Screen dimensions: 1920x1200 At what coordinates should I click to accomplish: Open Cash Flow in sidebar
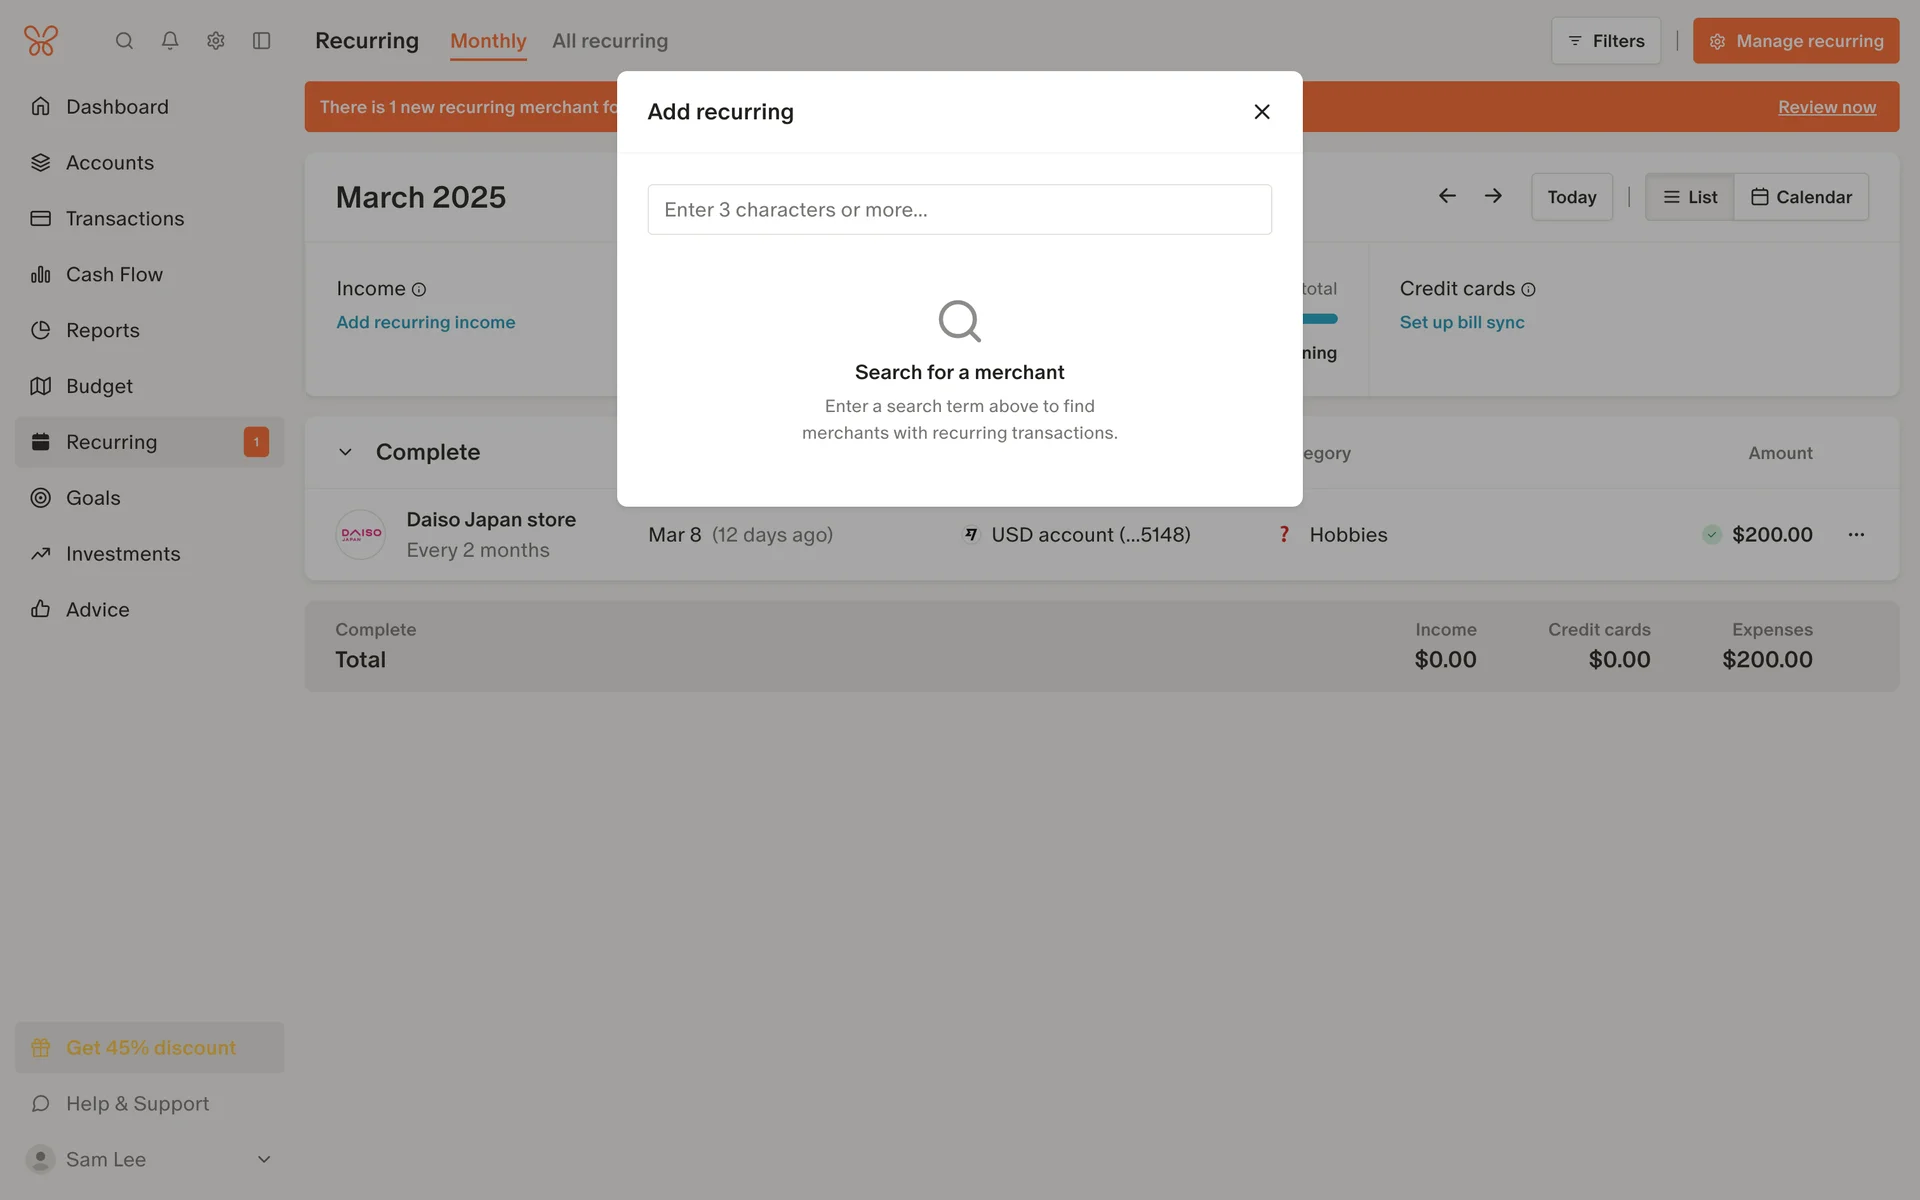pos(114,274)
